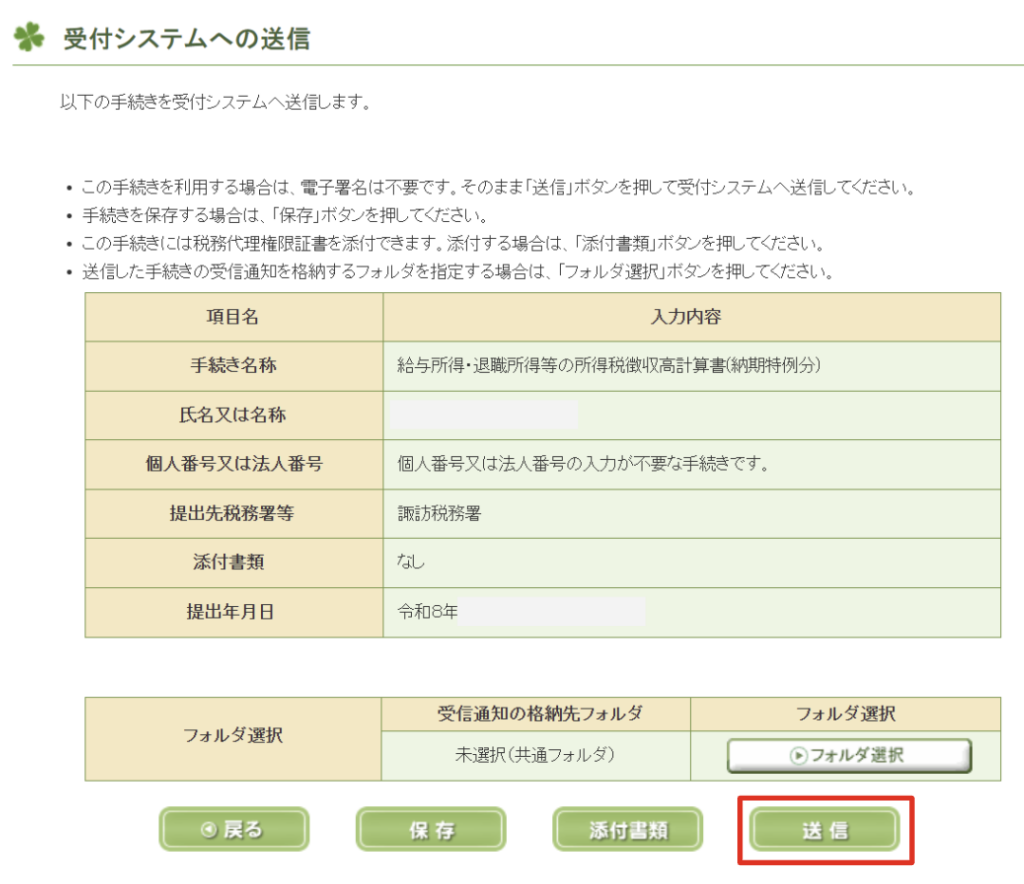Screen dimensions: 1024x884
Task: Click the 手続き名称 row label
Action: (x=234, y=366)
